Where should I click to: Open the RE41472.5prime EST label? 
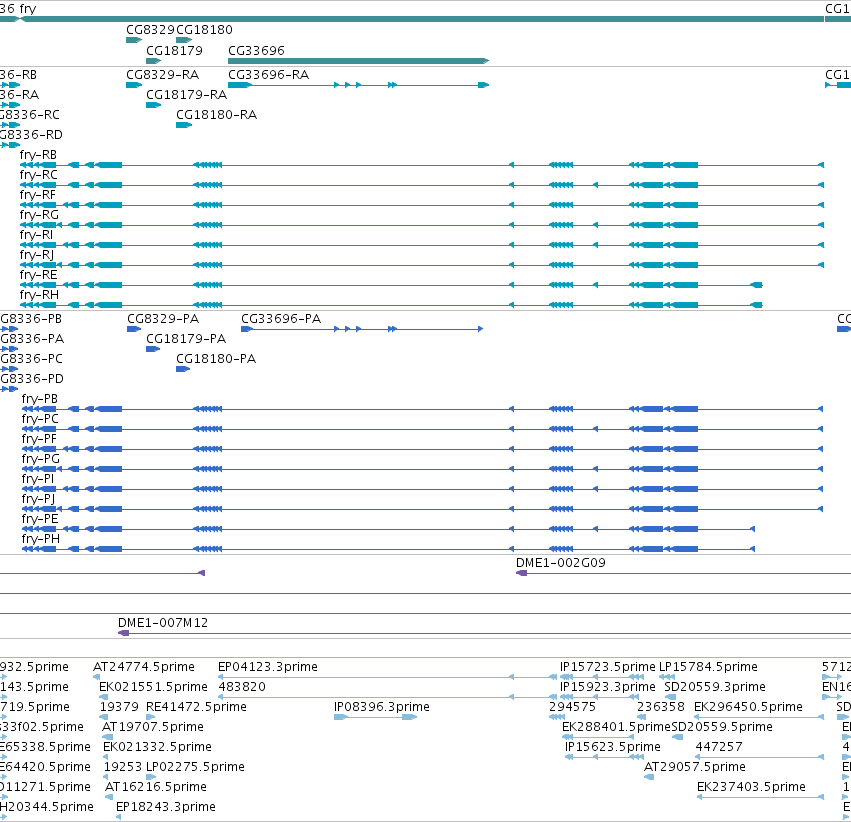pyautogui.click(x=196, y=707)
